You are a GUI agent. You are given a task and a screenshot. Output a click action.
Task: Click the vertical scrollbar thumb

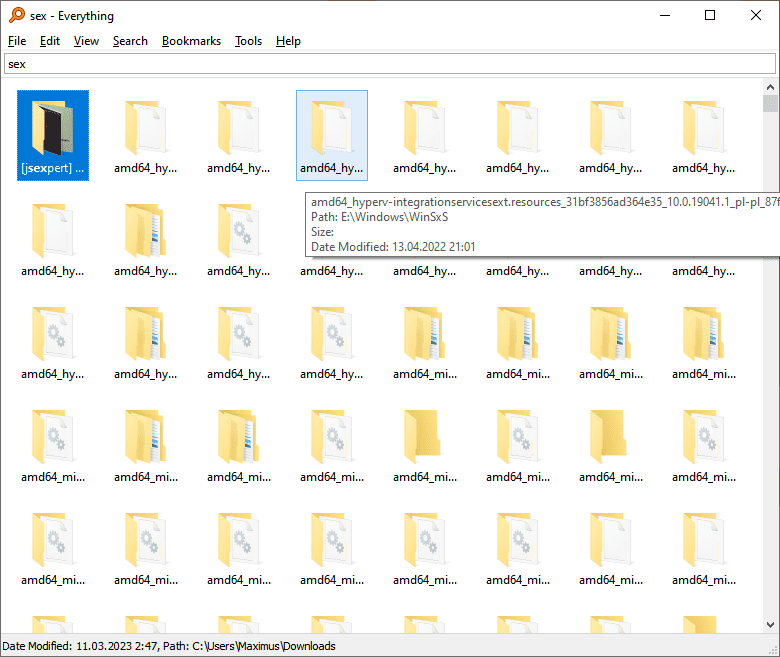pyautogui.click(x=770, y=103)
